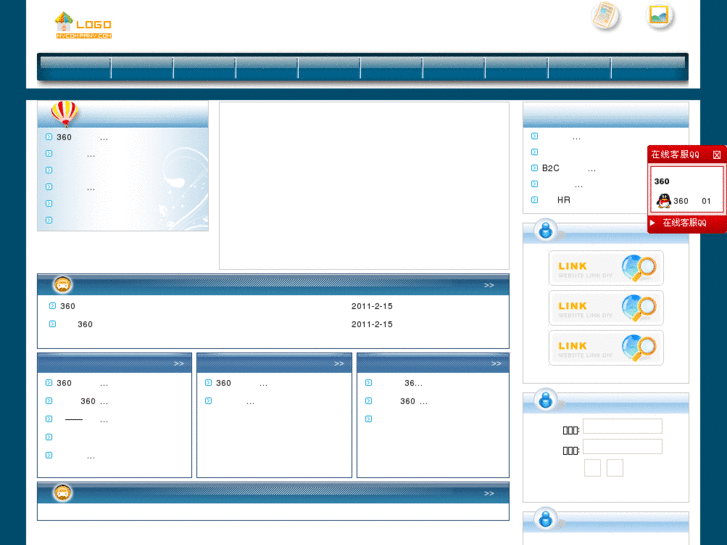Click the middle LINK banner
727x545 pixels.
point(606,308)
